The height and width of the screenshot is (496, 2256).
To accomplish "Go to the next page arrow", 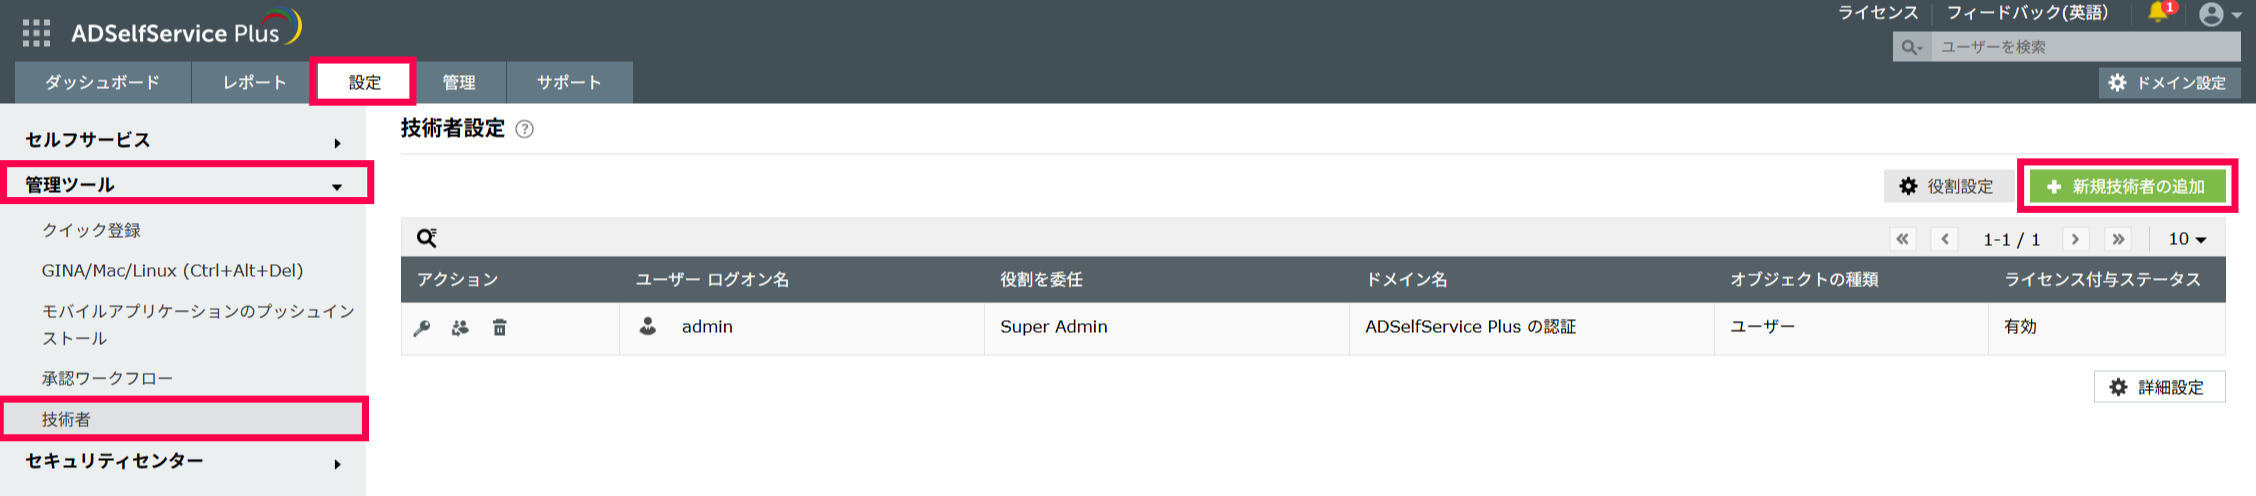I will click(2076, 239).
